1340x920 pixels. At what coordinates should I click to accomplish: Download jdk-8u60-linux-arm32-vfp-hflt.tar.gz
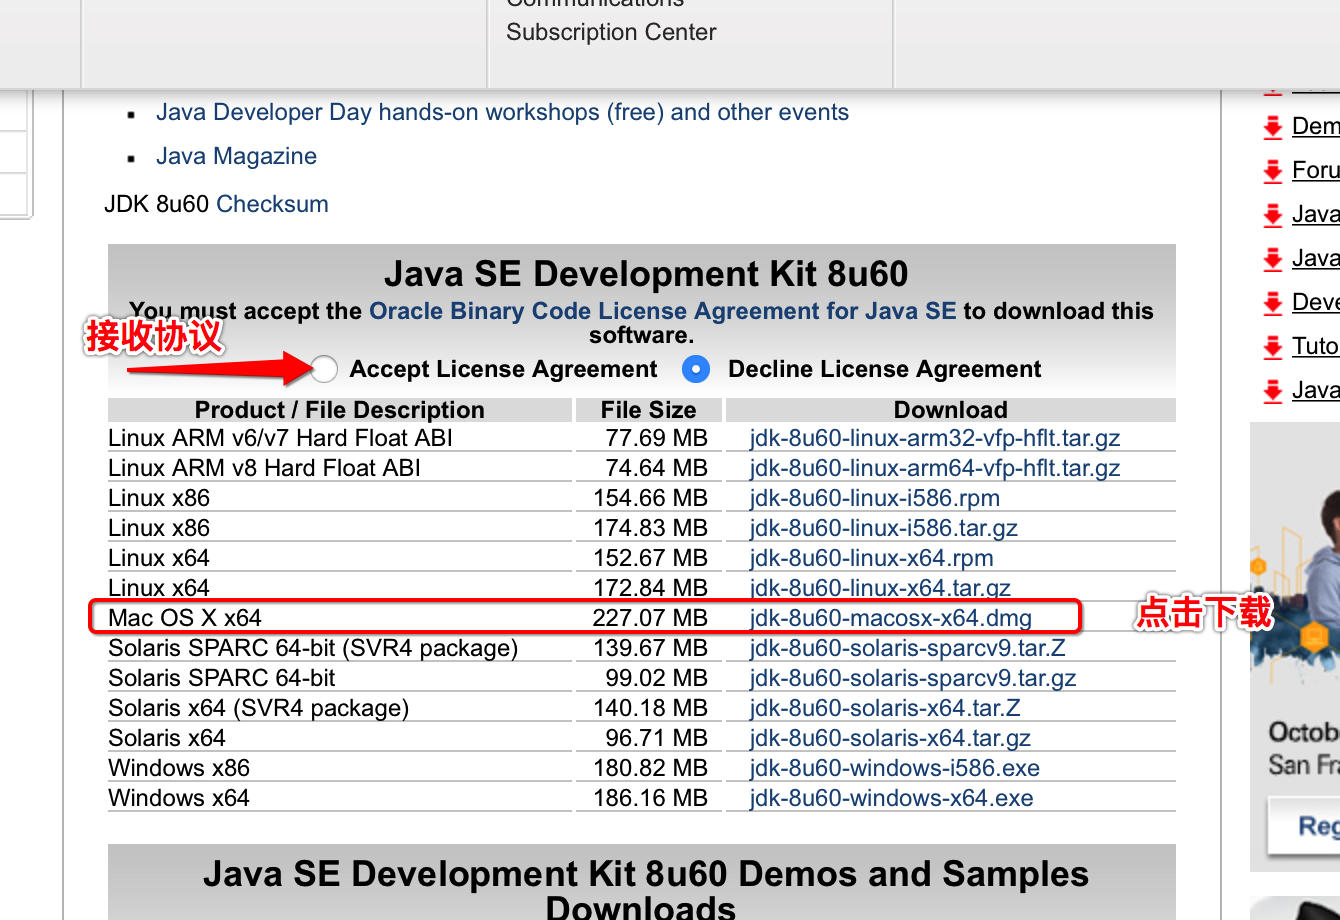pos(934,438)
